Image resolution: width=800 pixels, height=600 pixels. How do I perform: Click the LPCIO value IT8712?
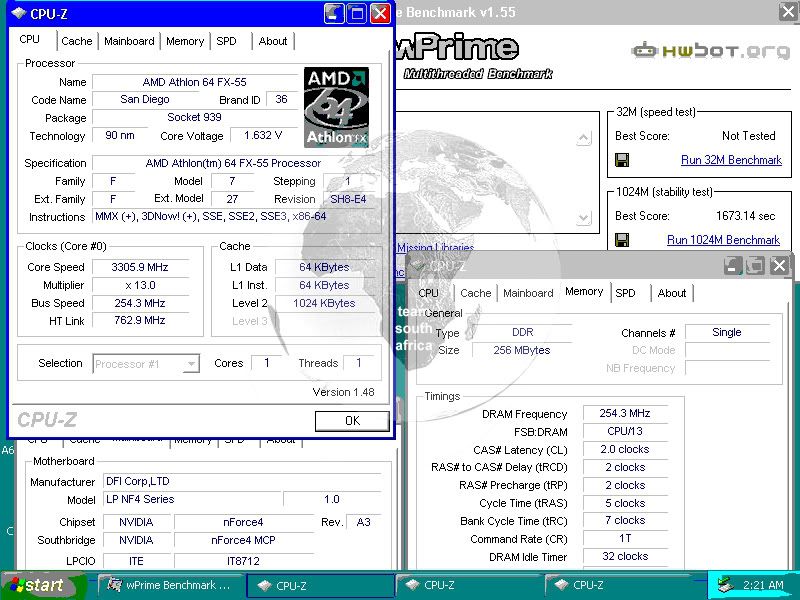pyautogui.click(x=243, y=561)
